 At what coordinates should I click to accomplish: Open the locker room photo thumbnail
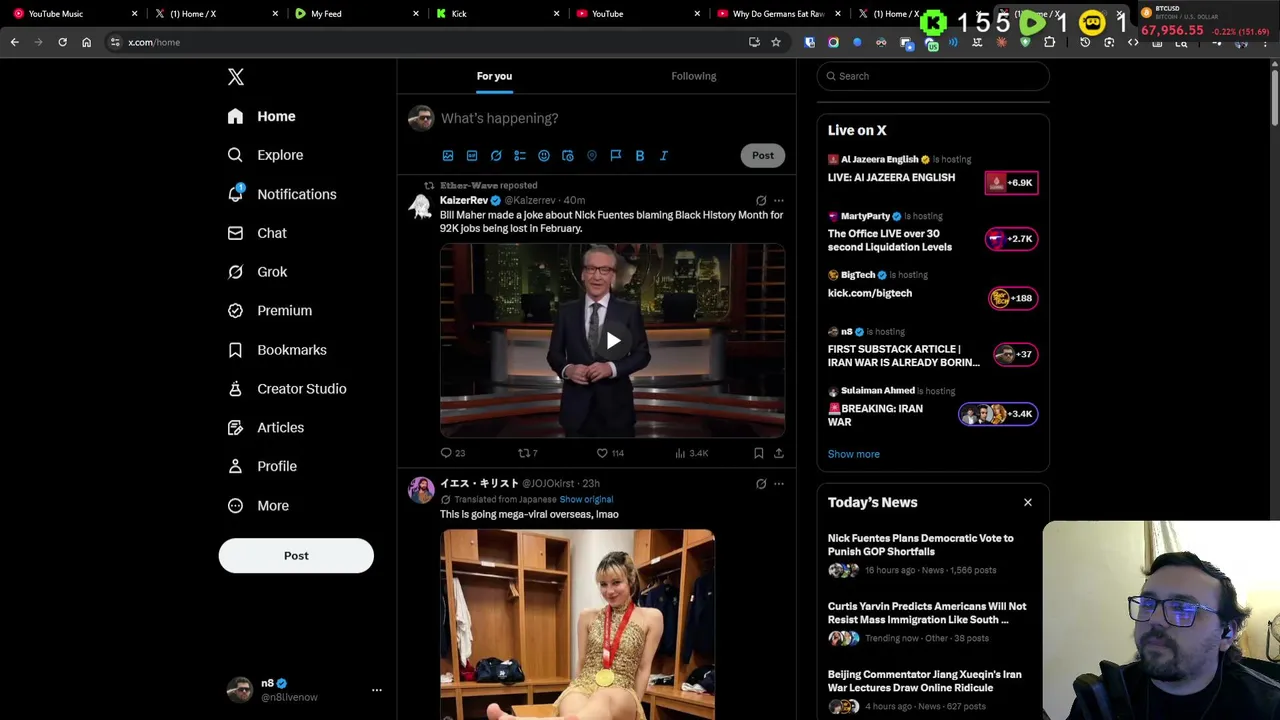577,624
